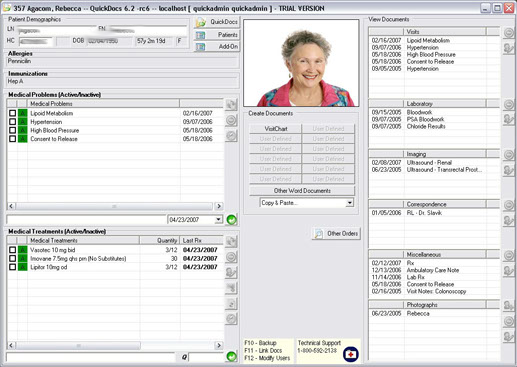Click the magnifier icon on Other Orders

(x=319, y=234)
